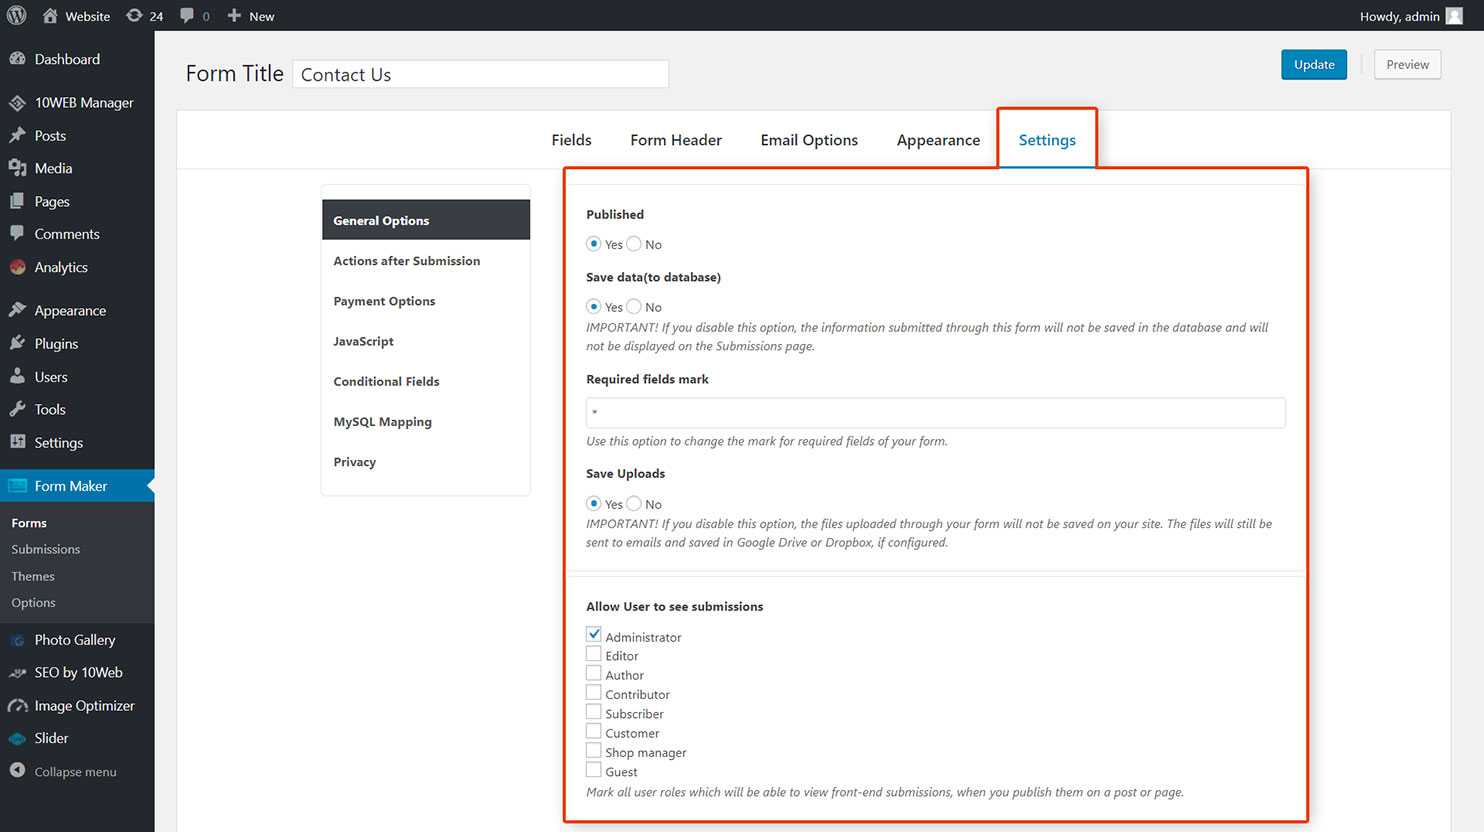Check the Contributor role checkbox

[594, 692]
